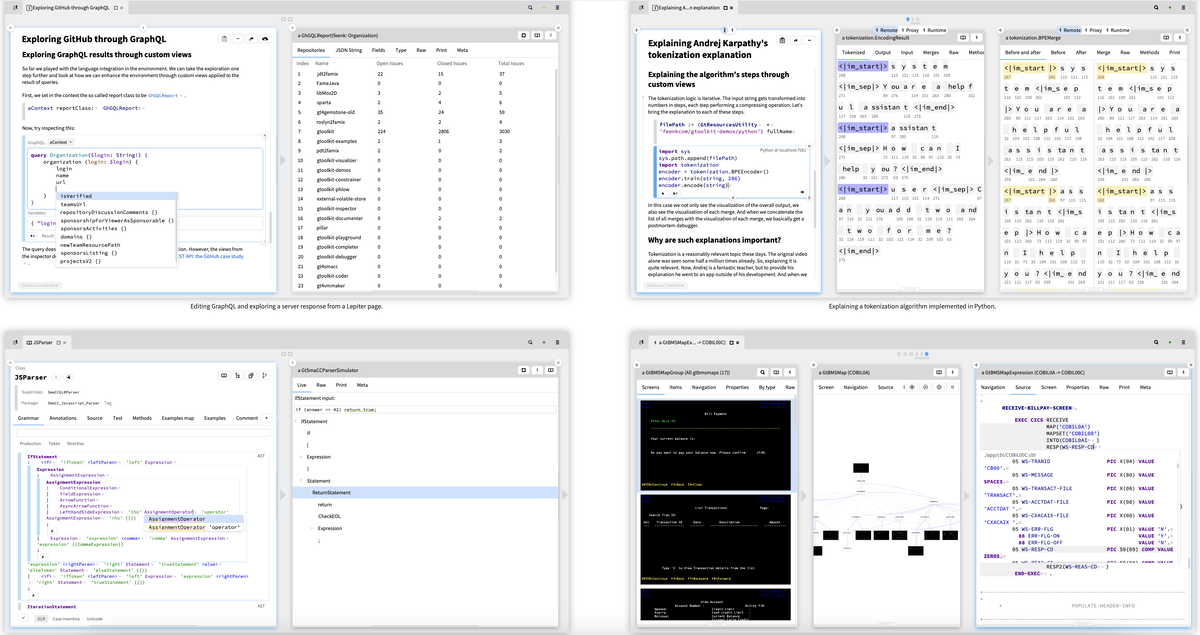This screenshot has height=635, width=1200.
Task: Open Tokenized tab in EncodingResult
Action: tap(853, 51)
